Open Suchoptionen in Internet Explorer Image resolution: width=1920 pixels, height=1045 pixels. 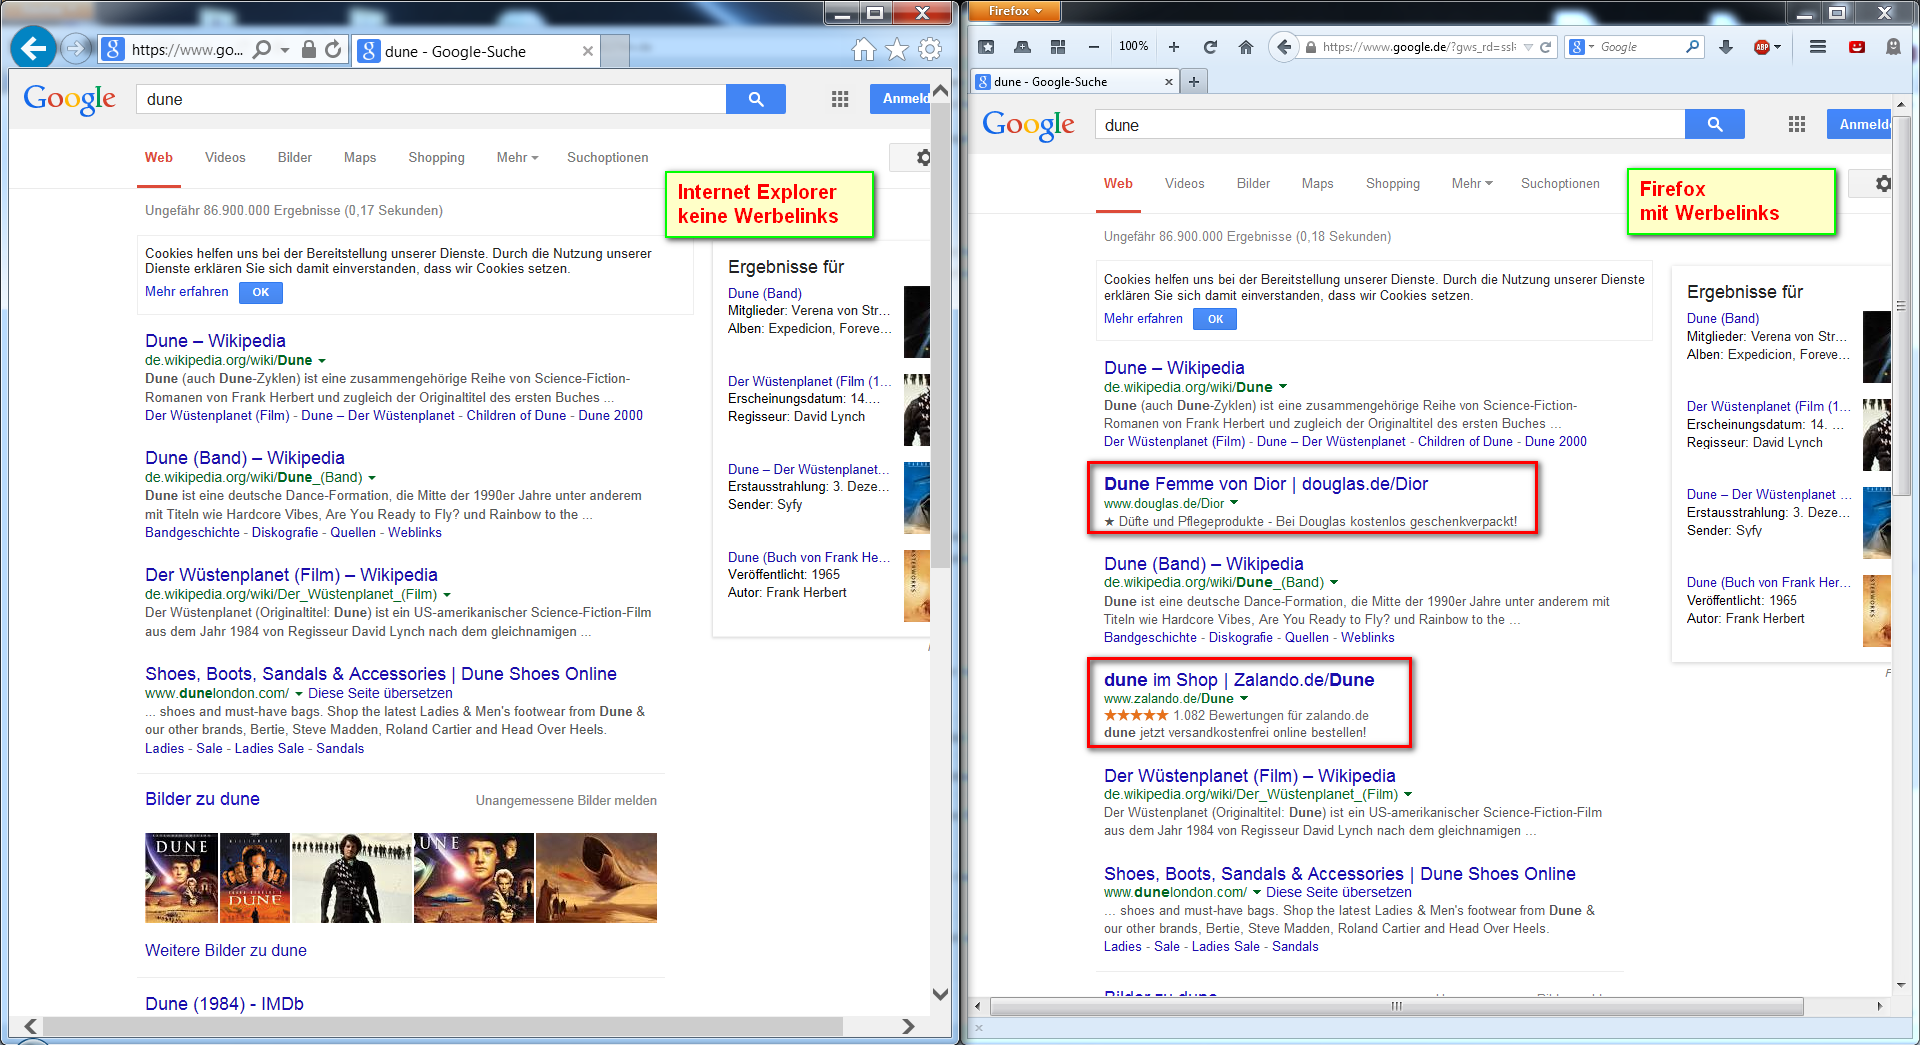608,158
